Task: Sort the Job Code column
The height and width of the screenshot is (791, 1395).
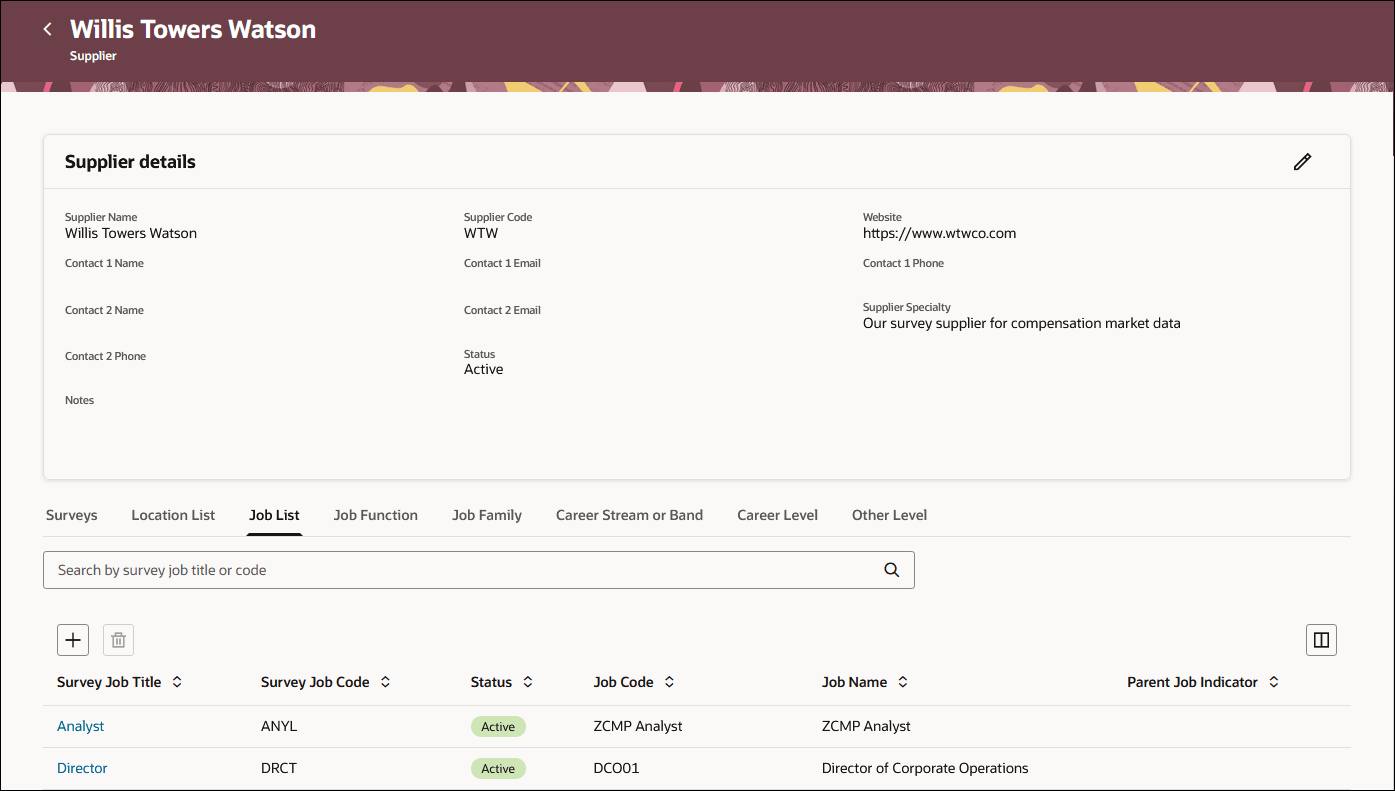Action: (667, 681)
